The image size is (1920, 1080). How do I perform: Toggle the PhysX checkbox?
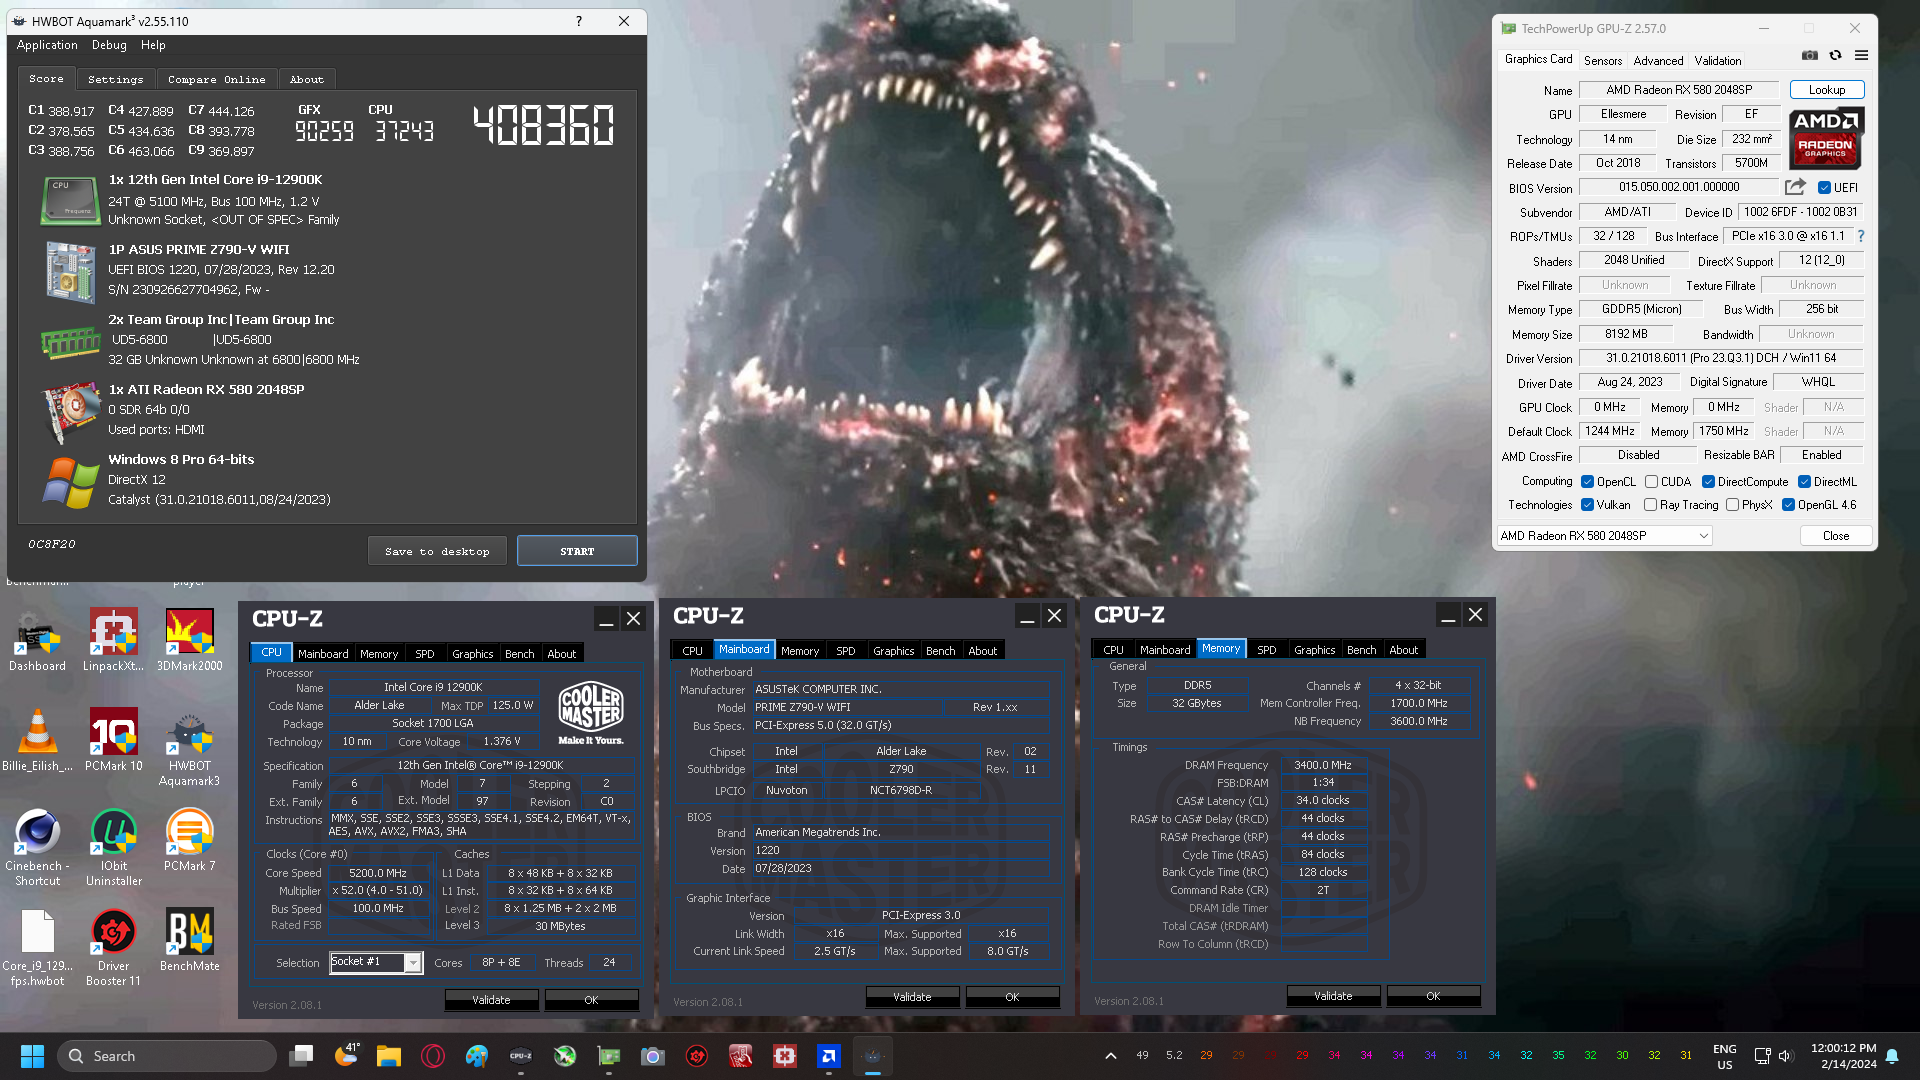(1732, 505)
